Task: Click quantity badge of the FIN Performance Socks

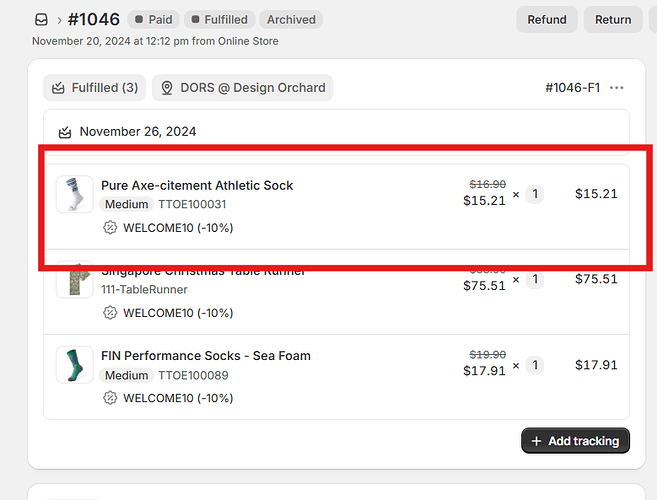Action: coord(535,365)
